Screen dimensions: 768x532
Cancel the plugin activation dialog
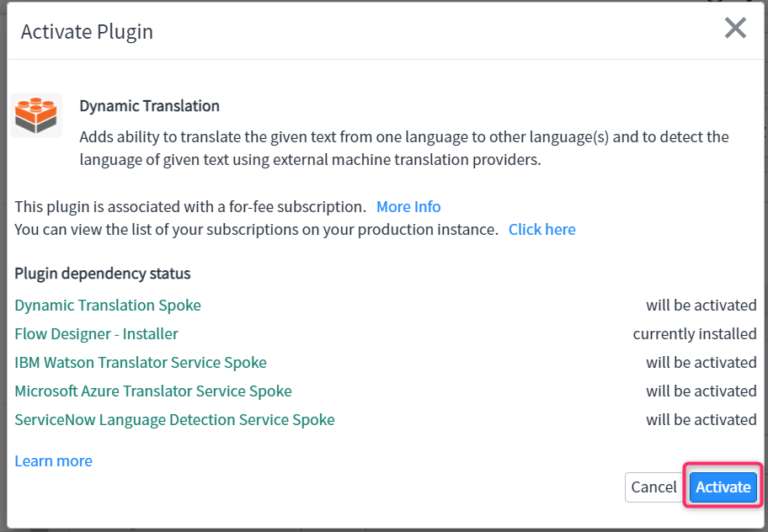pyautogui.click(x=654, y=487)
